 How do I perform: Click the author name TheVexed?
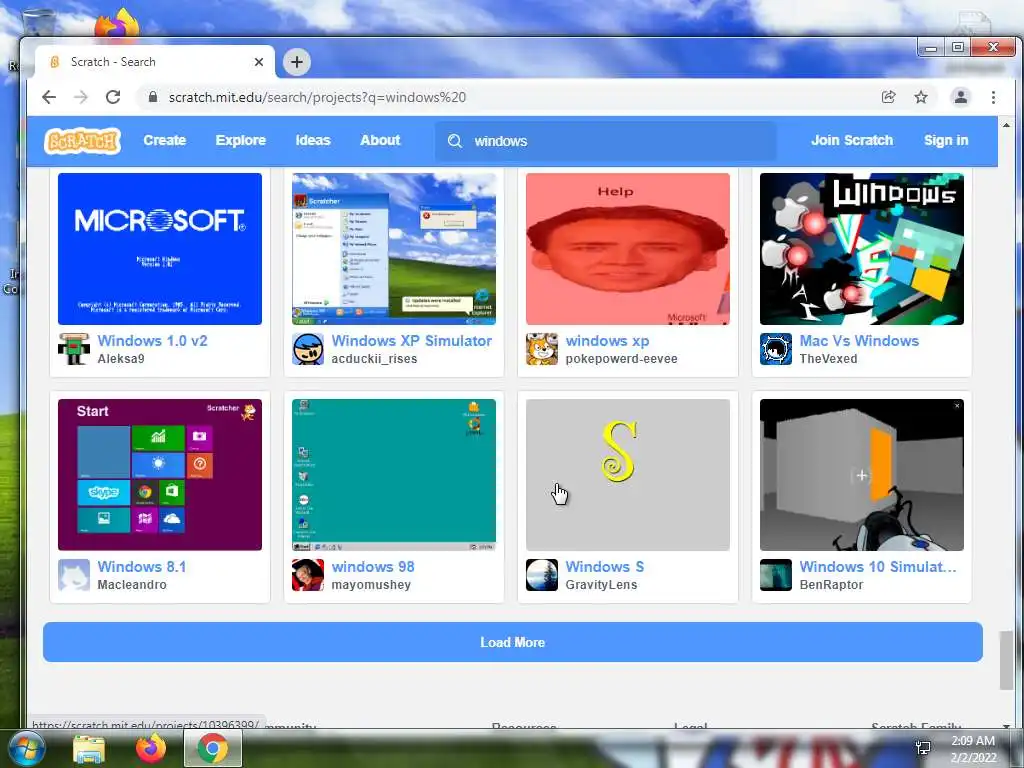pos(828,359)
